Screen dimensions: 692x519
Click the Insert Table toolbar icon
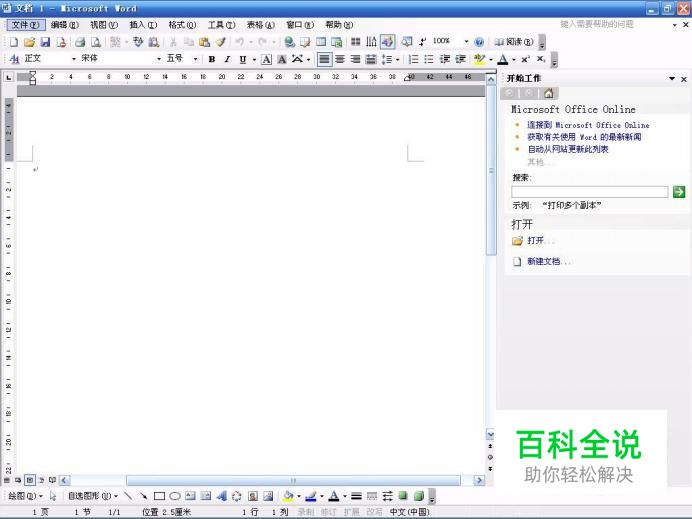pyautogui.click(x=321, y=42)
